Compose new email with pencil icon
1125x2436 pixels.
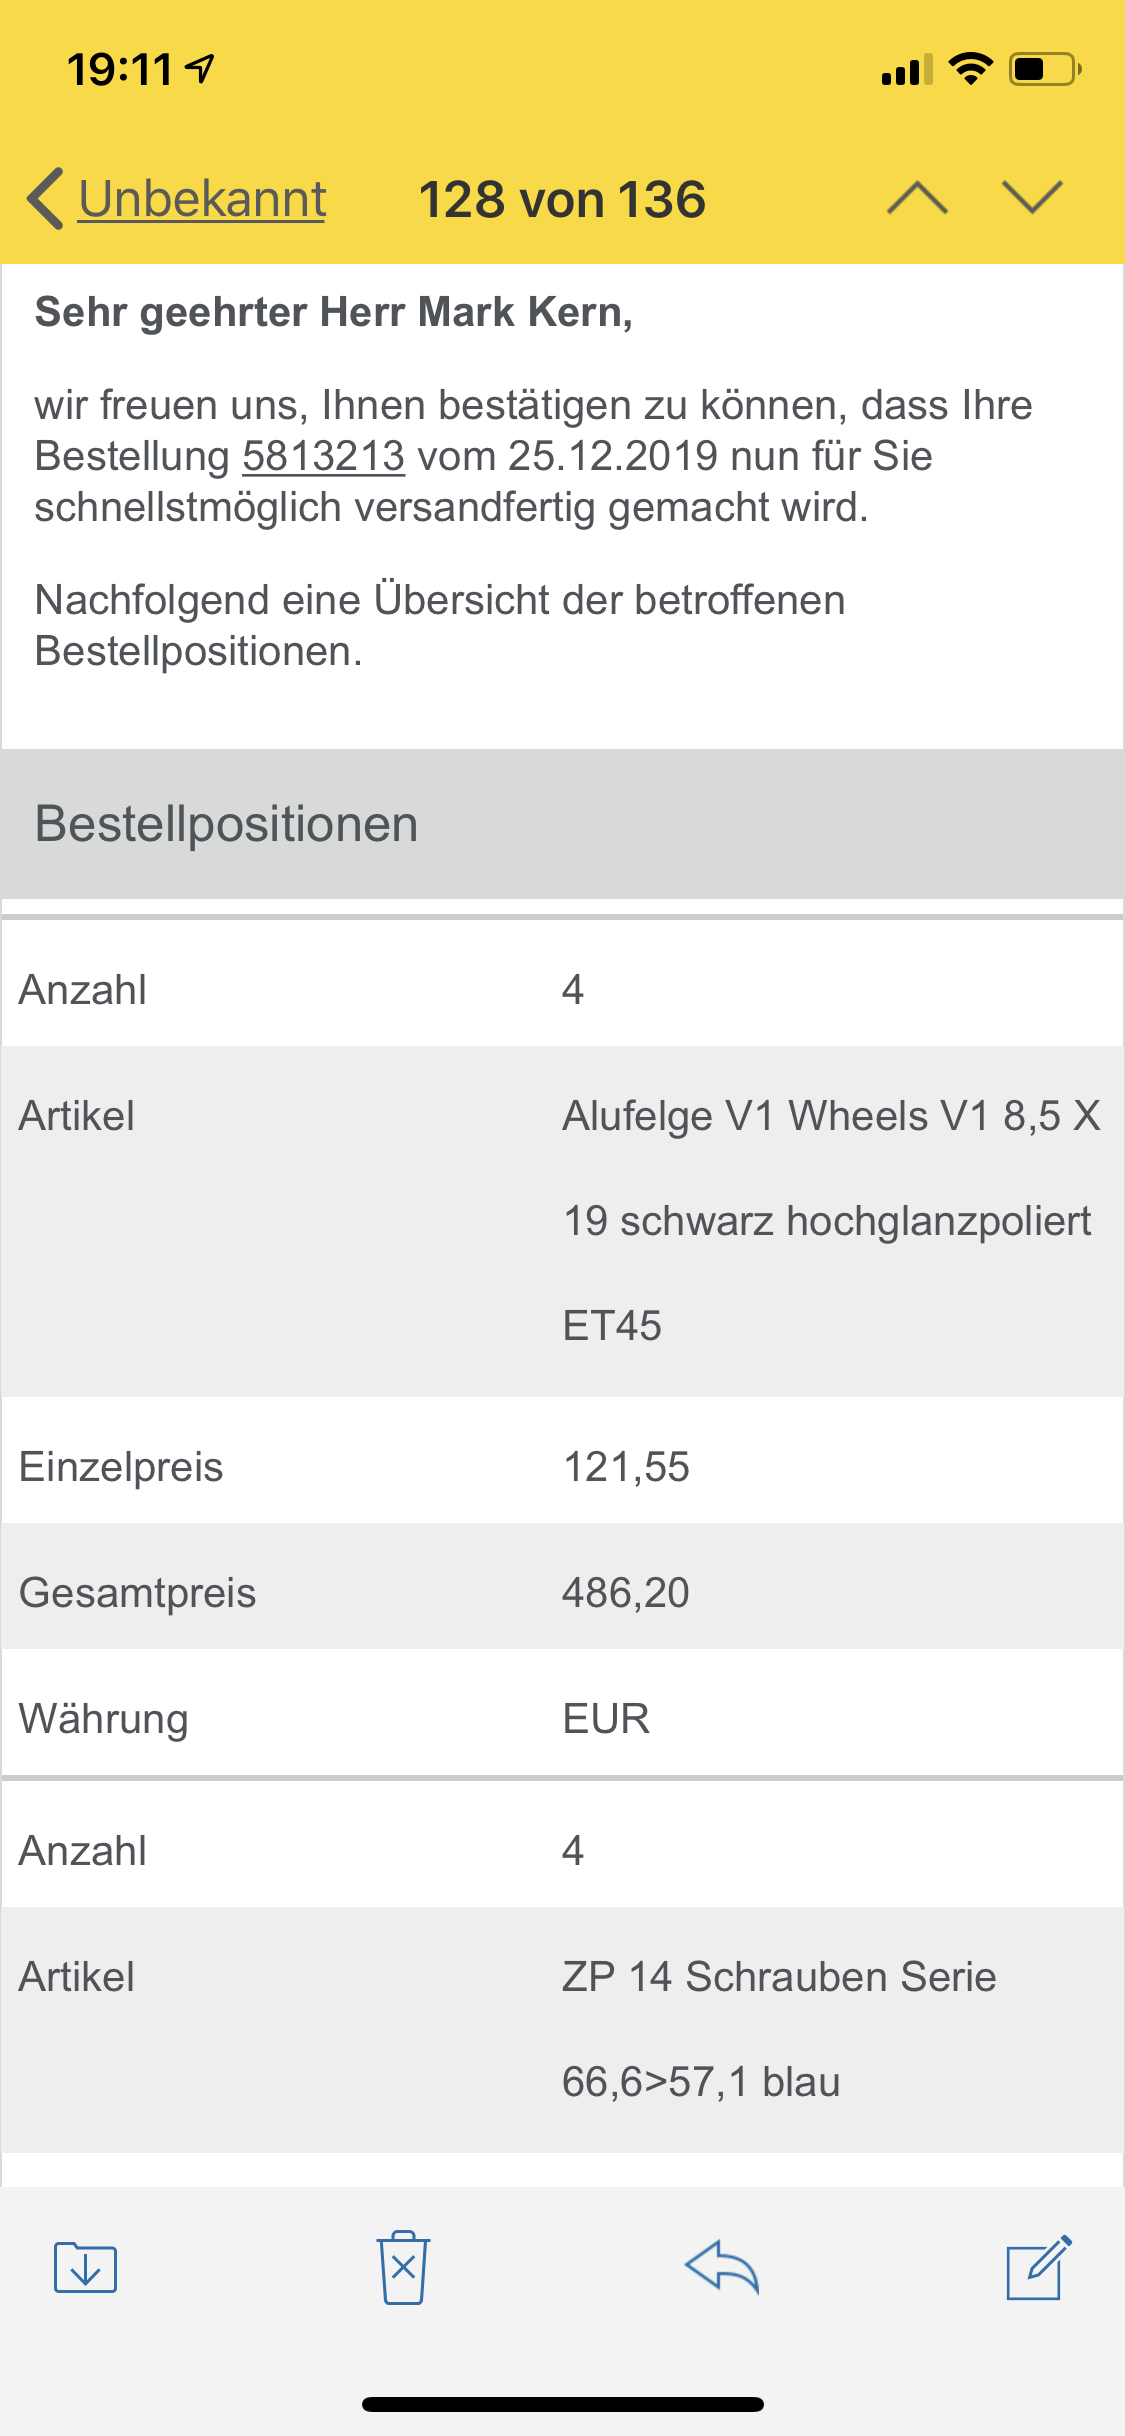click(1039, 2267)
